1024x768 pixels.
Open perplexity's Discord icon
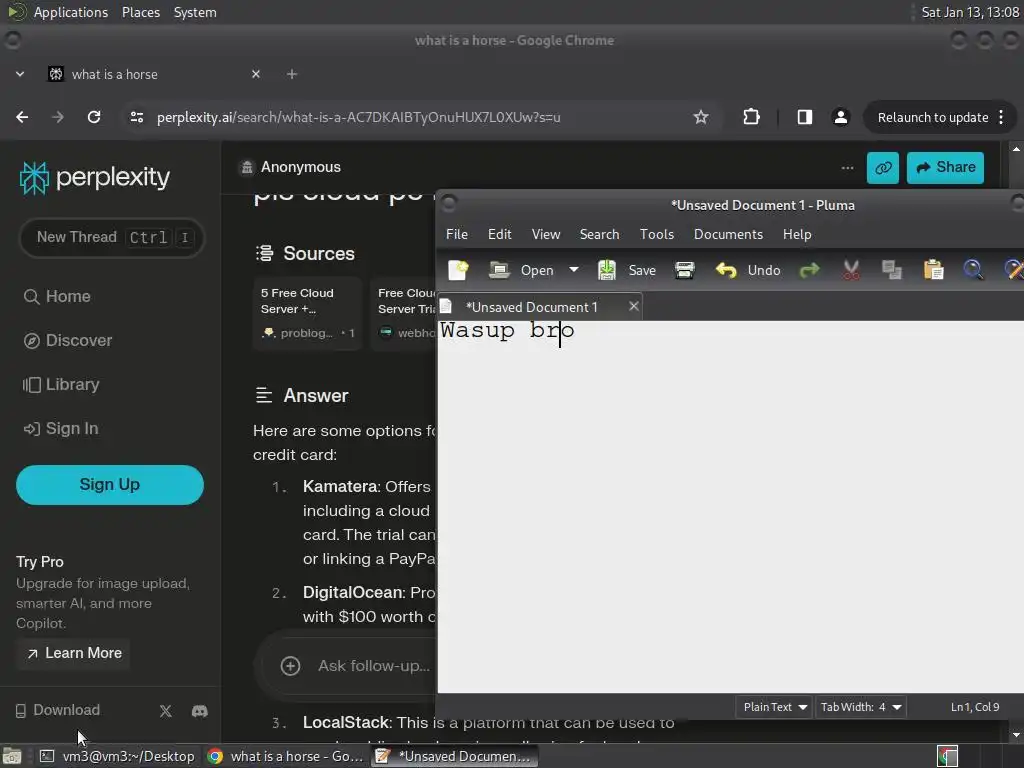[199, 711]
